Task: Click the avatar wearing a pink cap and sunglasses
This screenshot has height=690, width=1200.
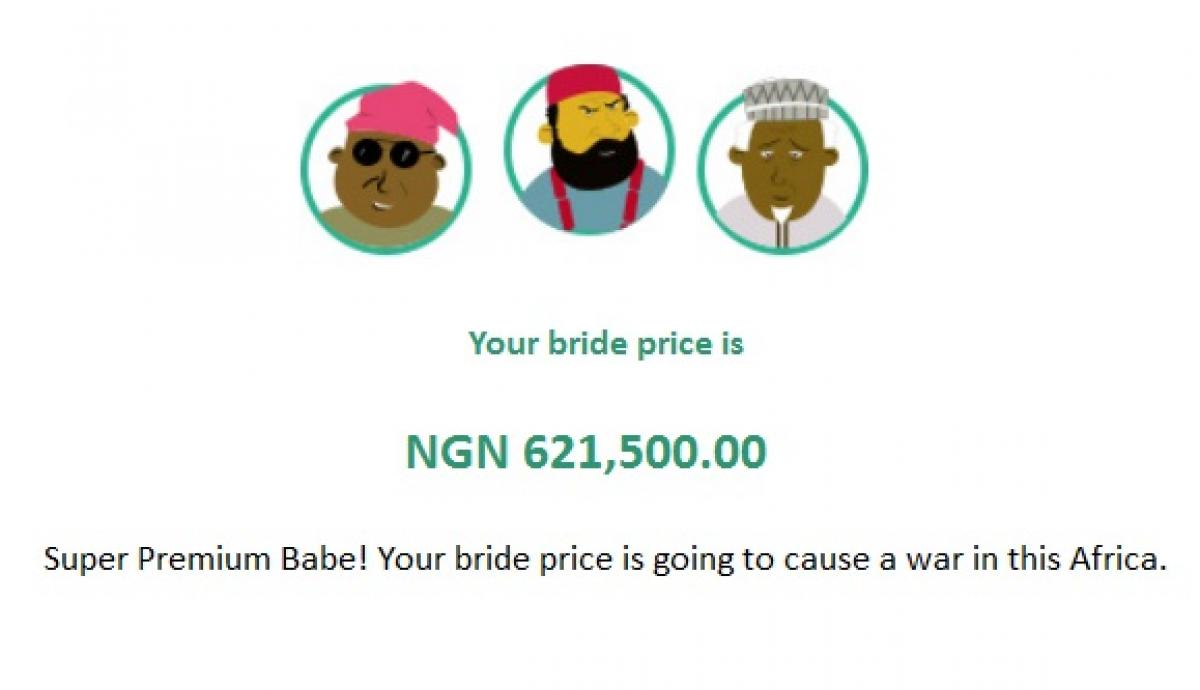Action: [x=386, y=168]
